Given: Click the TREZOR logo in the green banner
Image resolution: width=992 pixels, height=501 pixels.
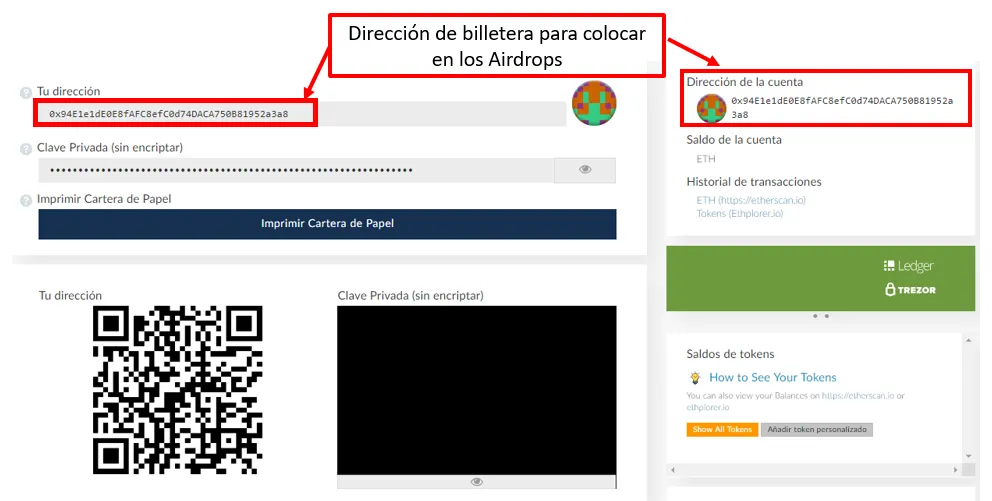Looking at the screenshot, I should [x=910, y=290].
